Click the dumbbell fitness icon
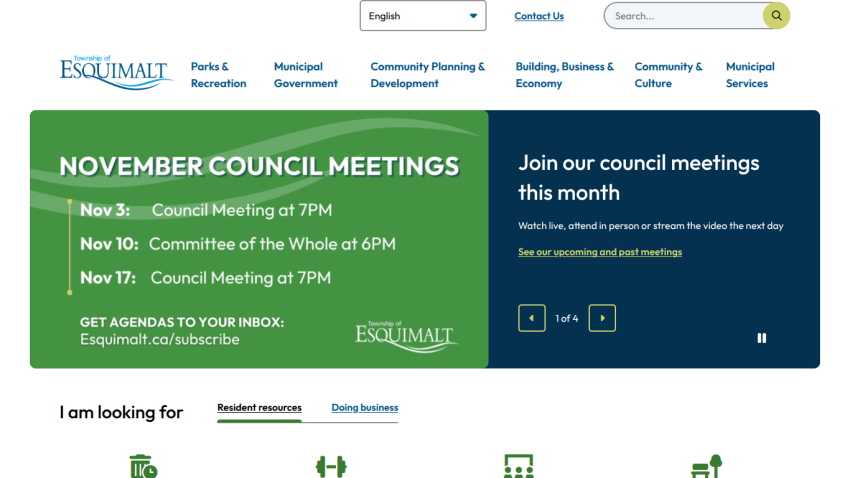Viewport: 850px width, 478px height. (331, 467)
